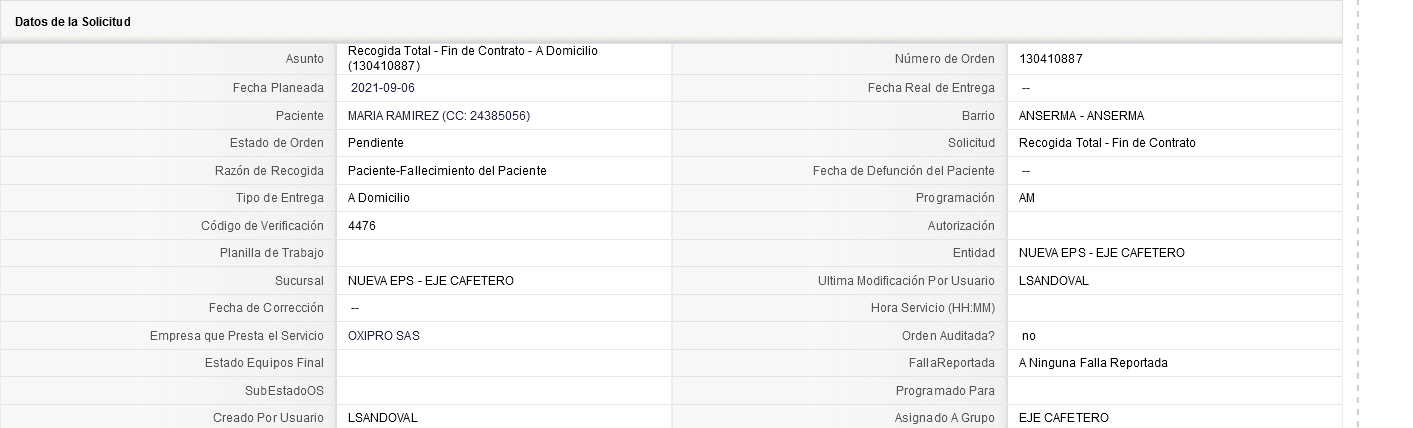Click the Sucursal NUEVA EPS - EJE CAFETERO value
The height and width of the screenshot is (428, 1413).
pos(431,281)
